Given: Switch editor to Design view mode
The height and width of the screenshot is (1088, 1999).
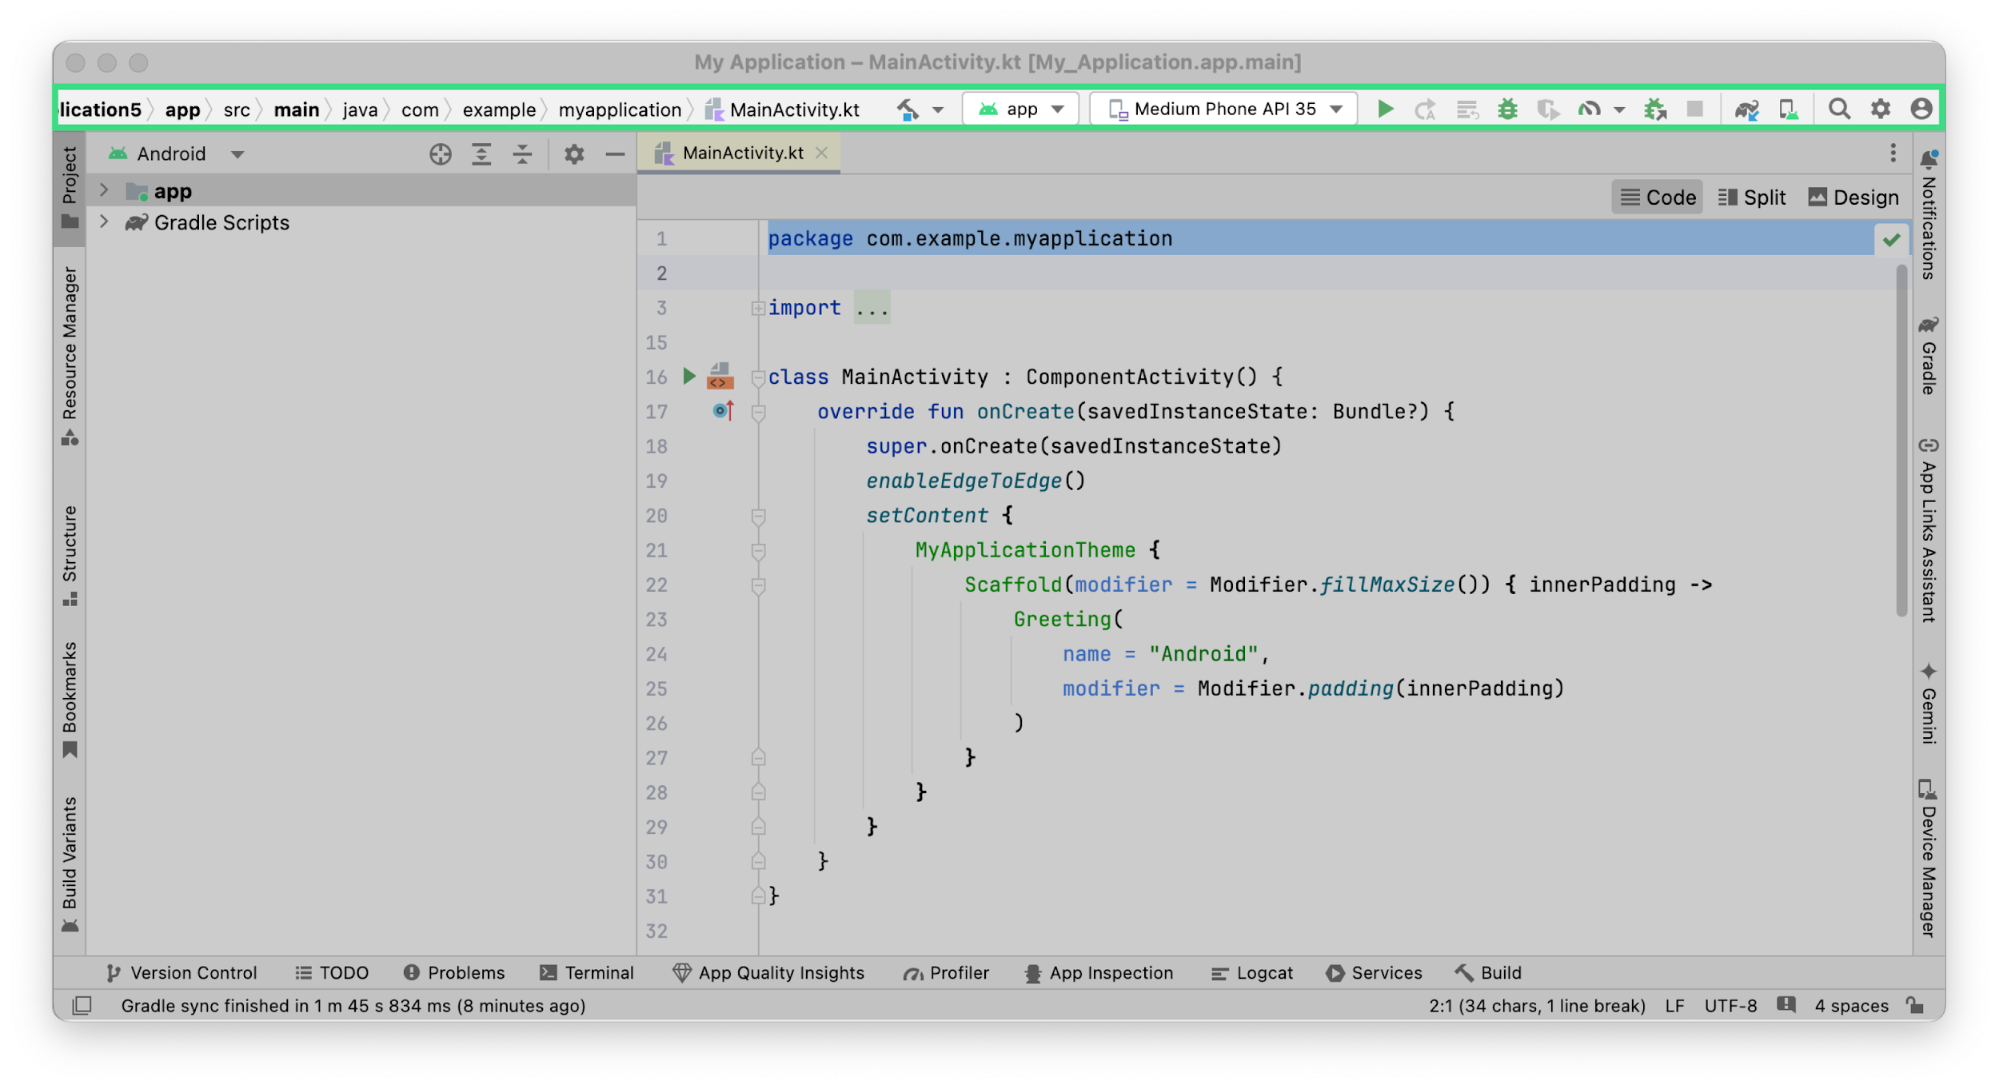Looking at the screenshot, I should (1853, 197).
